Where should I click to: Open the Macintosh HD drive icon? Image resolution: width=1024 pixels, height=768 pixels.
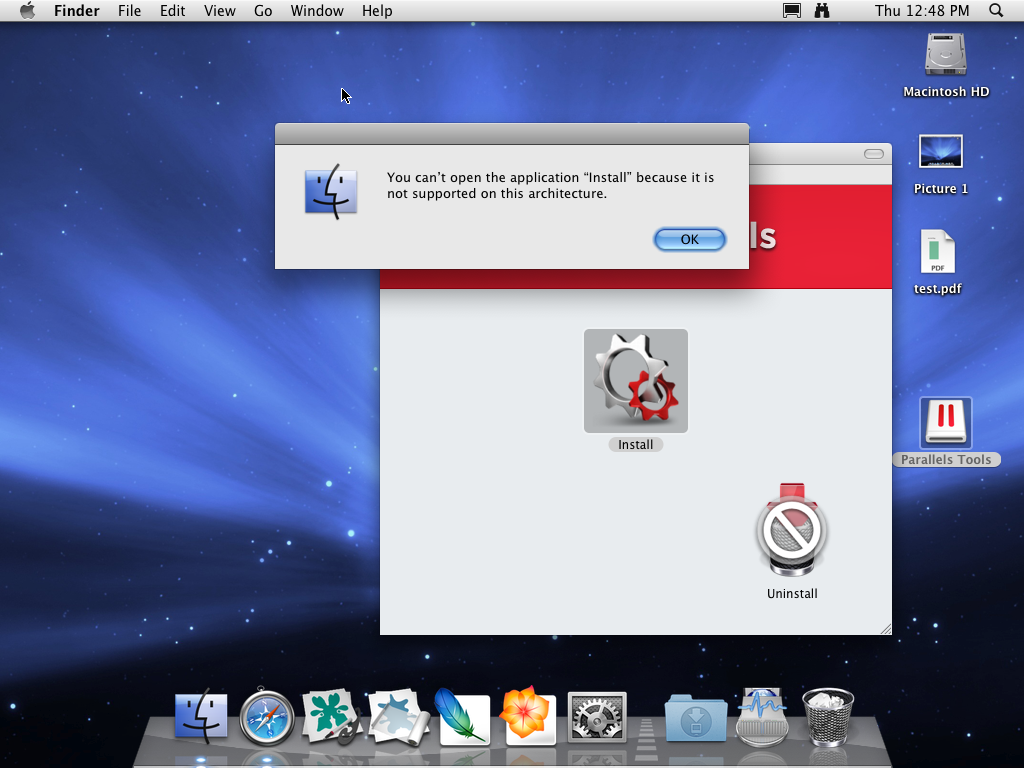[x=946, y=54]
